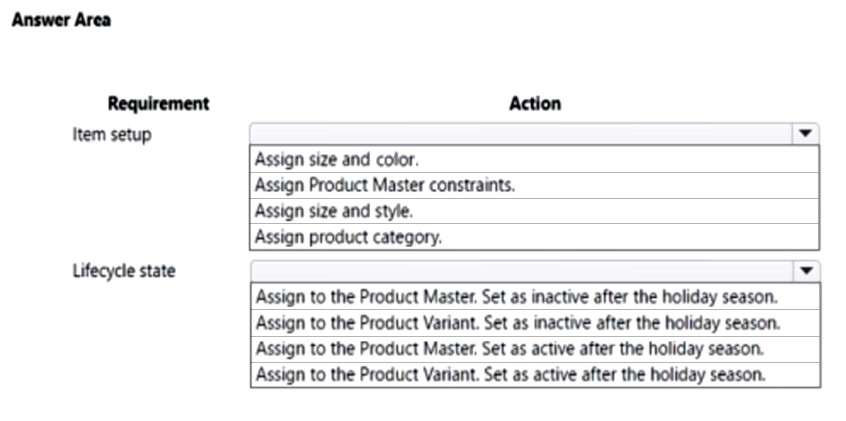Choose Product Variant inactive after holiday option
The width and height of the screenshot is (846, 421).
(517, 323)
